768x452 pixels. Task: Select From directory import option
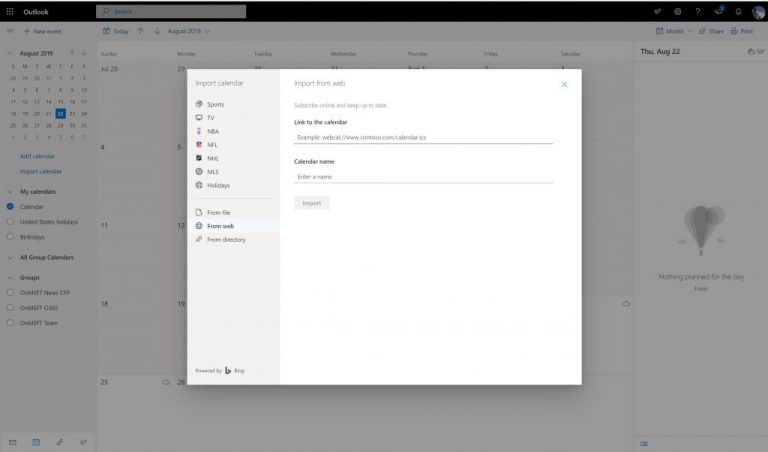point(221,239)
